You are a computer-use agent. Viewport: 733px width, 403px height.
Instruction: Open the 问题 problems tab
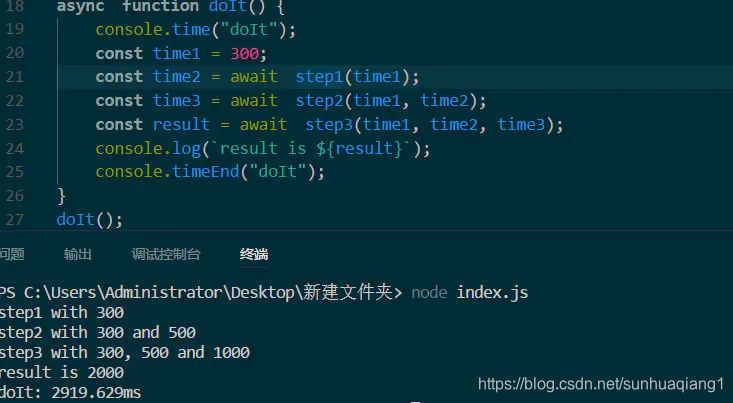12,254
